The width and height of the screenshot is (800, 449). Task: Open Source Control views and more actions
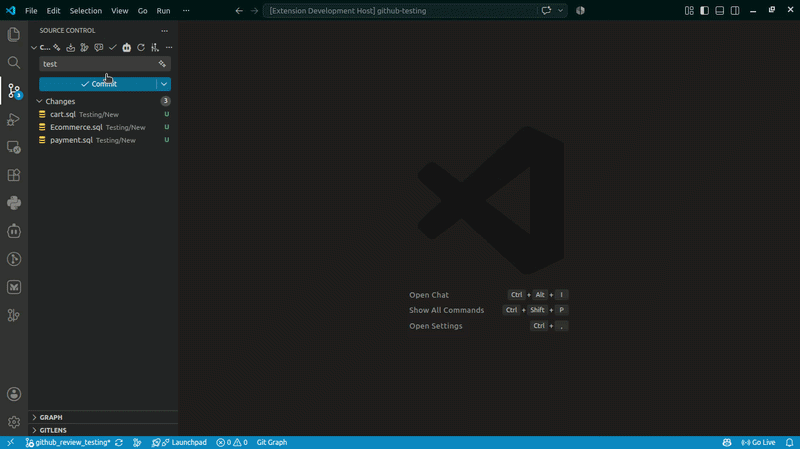click(164, 31)
